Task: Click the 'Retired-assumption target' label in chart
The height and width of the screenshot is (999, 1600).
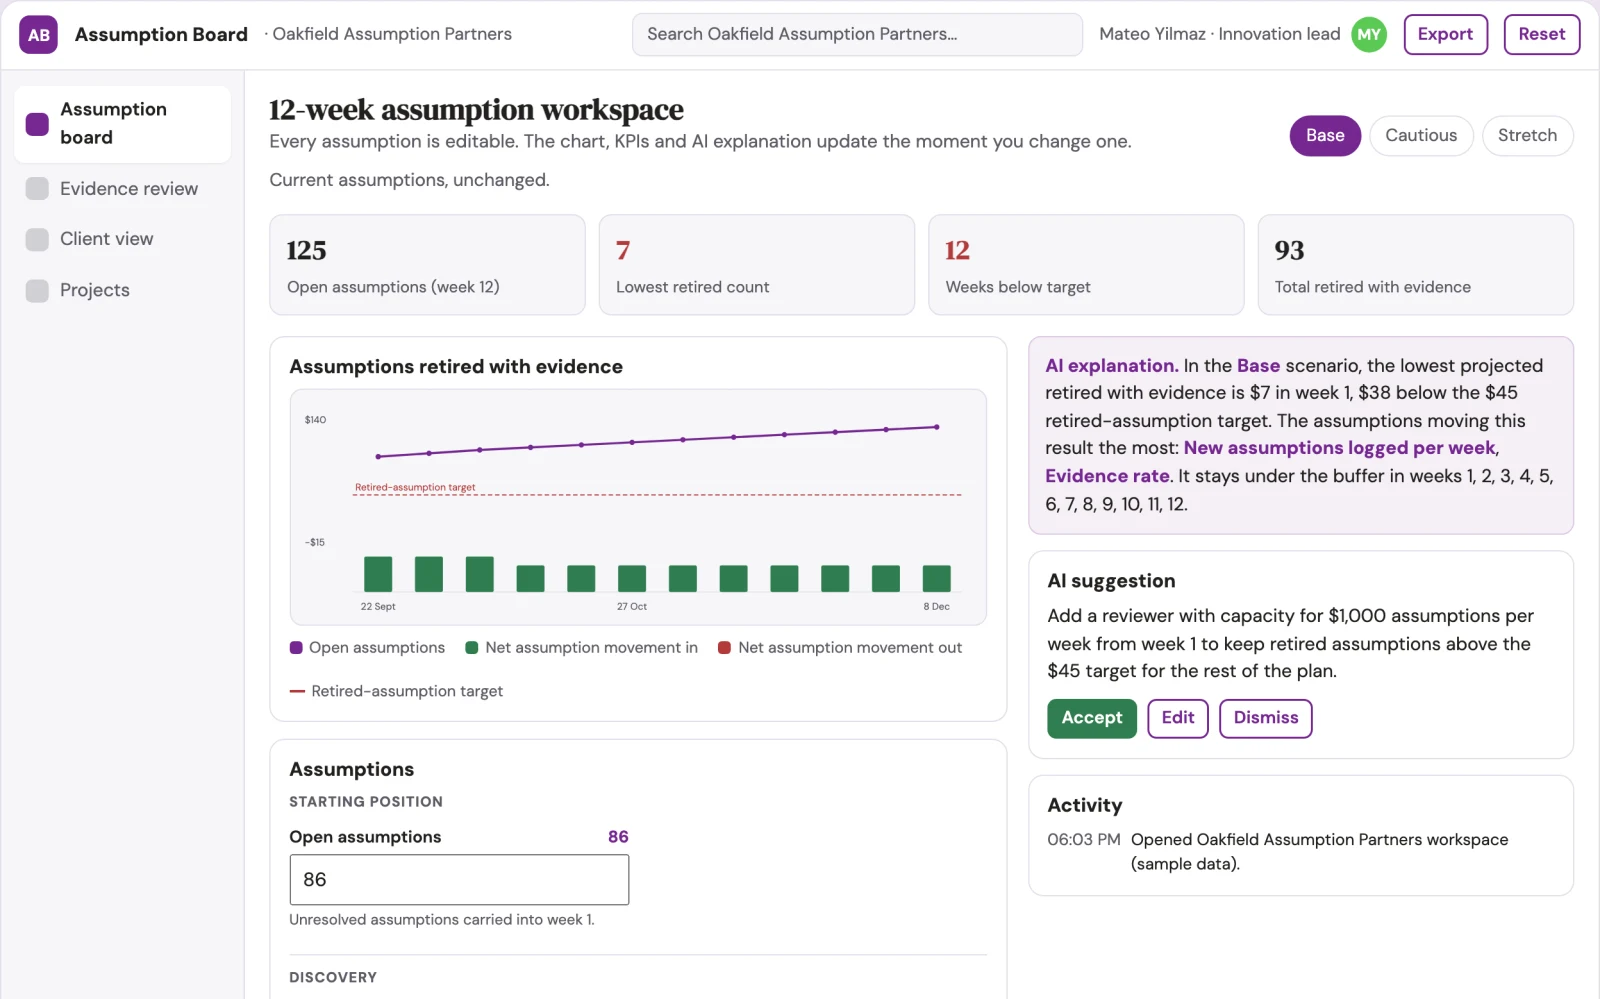Action: pos(415,488)
